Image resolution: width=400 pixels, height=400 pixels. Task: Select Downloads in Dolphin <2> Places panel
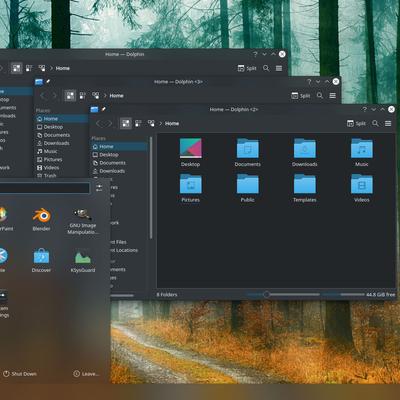119,171
